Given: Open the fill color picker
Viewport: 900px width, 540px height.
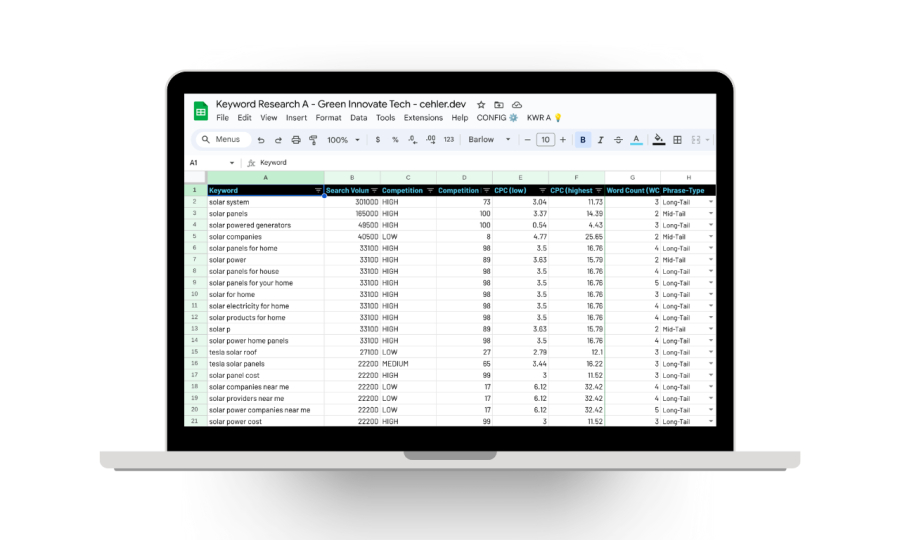Looking at the screenshot, I should tap(658, 140).
